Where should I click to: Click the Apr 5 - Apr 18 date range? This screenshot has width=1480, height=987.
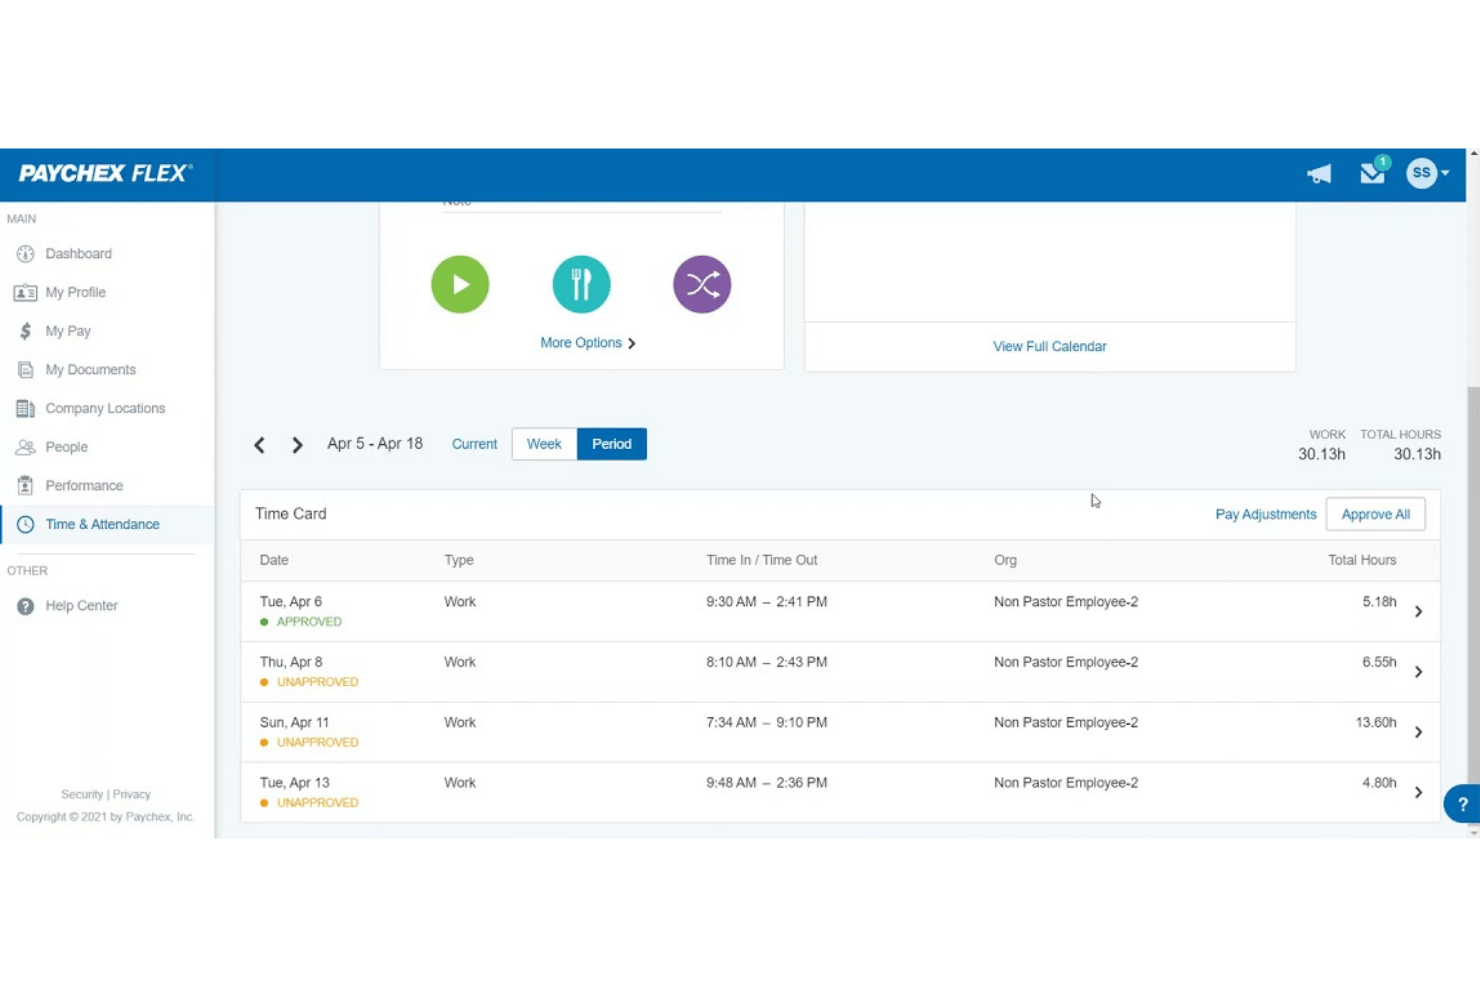point(375,444)
